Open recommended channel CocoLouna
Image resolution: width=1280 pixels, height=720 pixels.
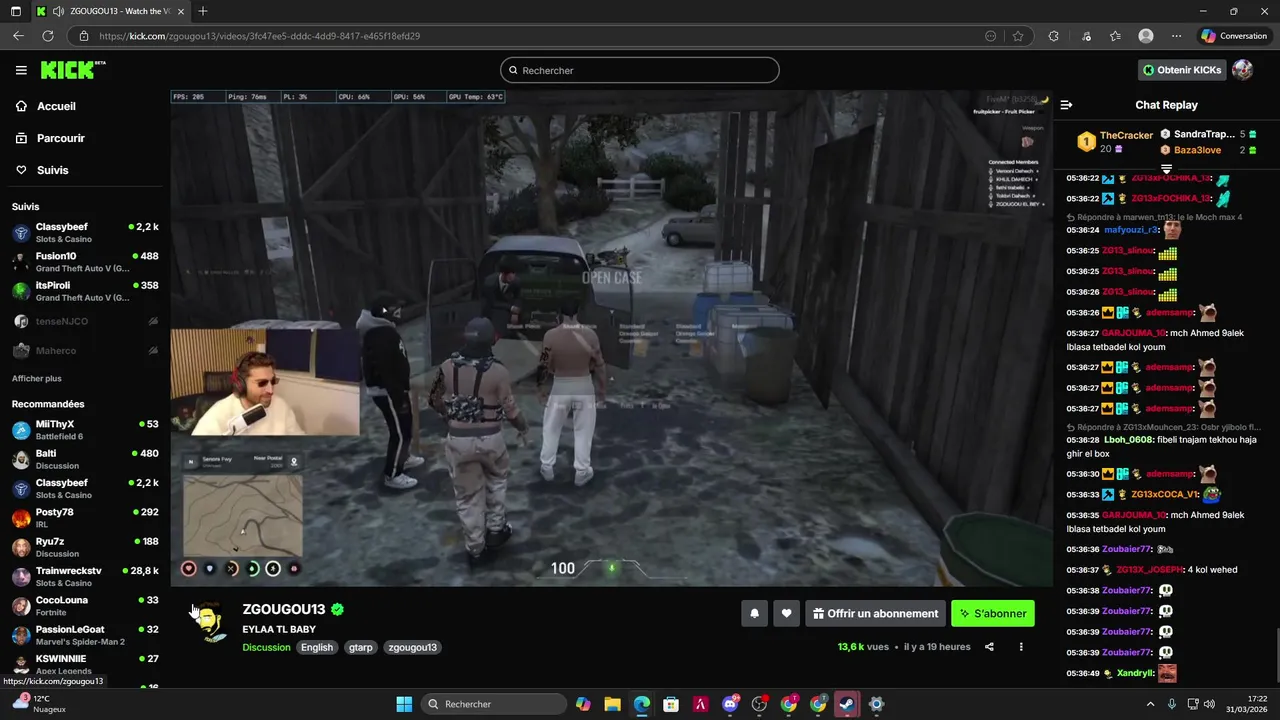85,606
